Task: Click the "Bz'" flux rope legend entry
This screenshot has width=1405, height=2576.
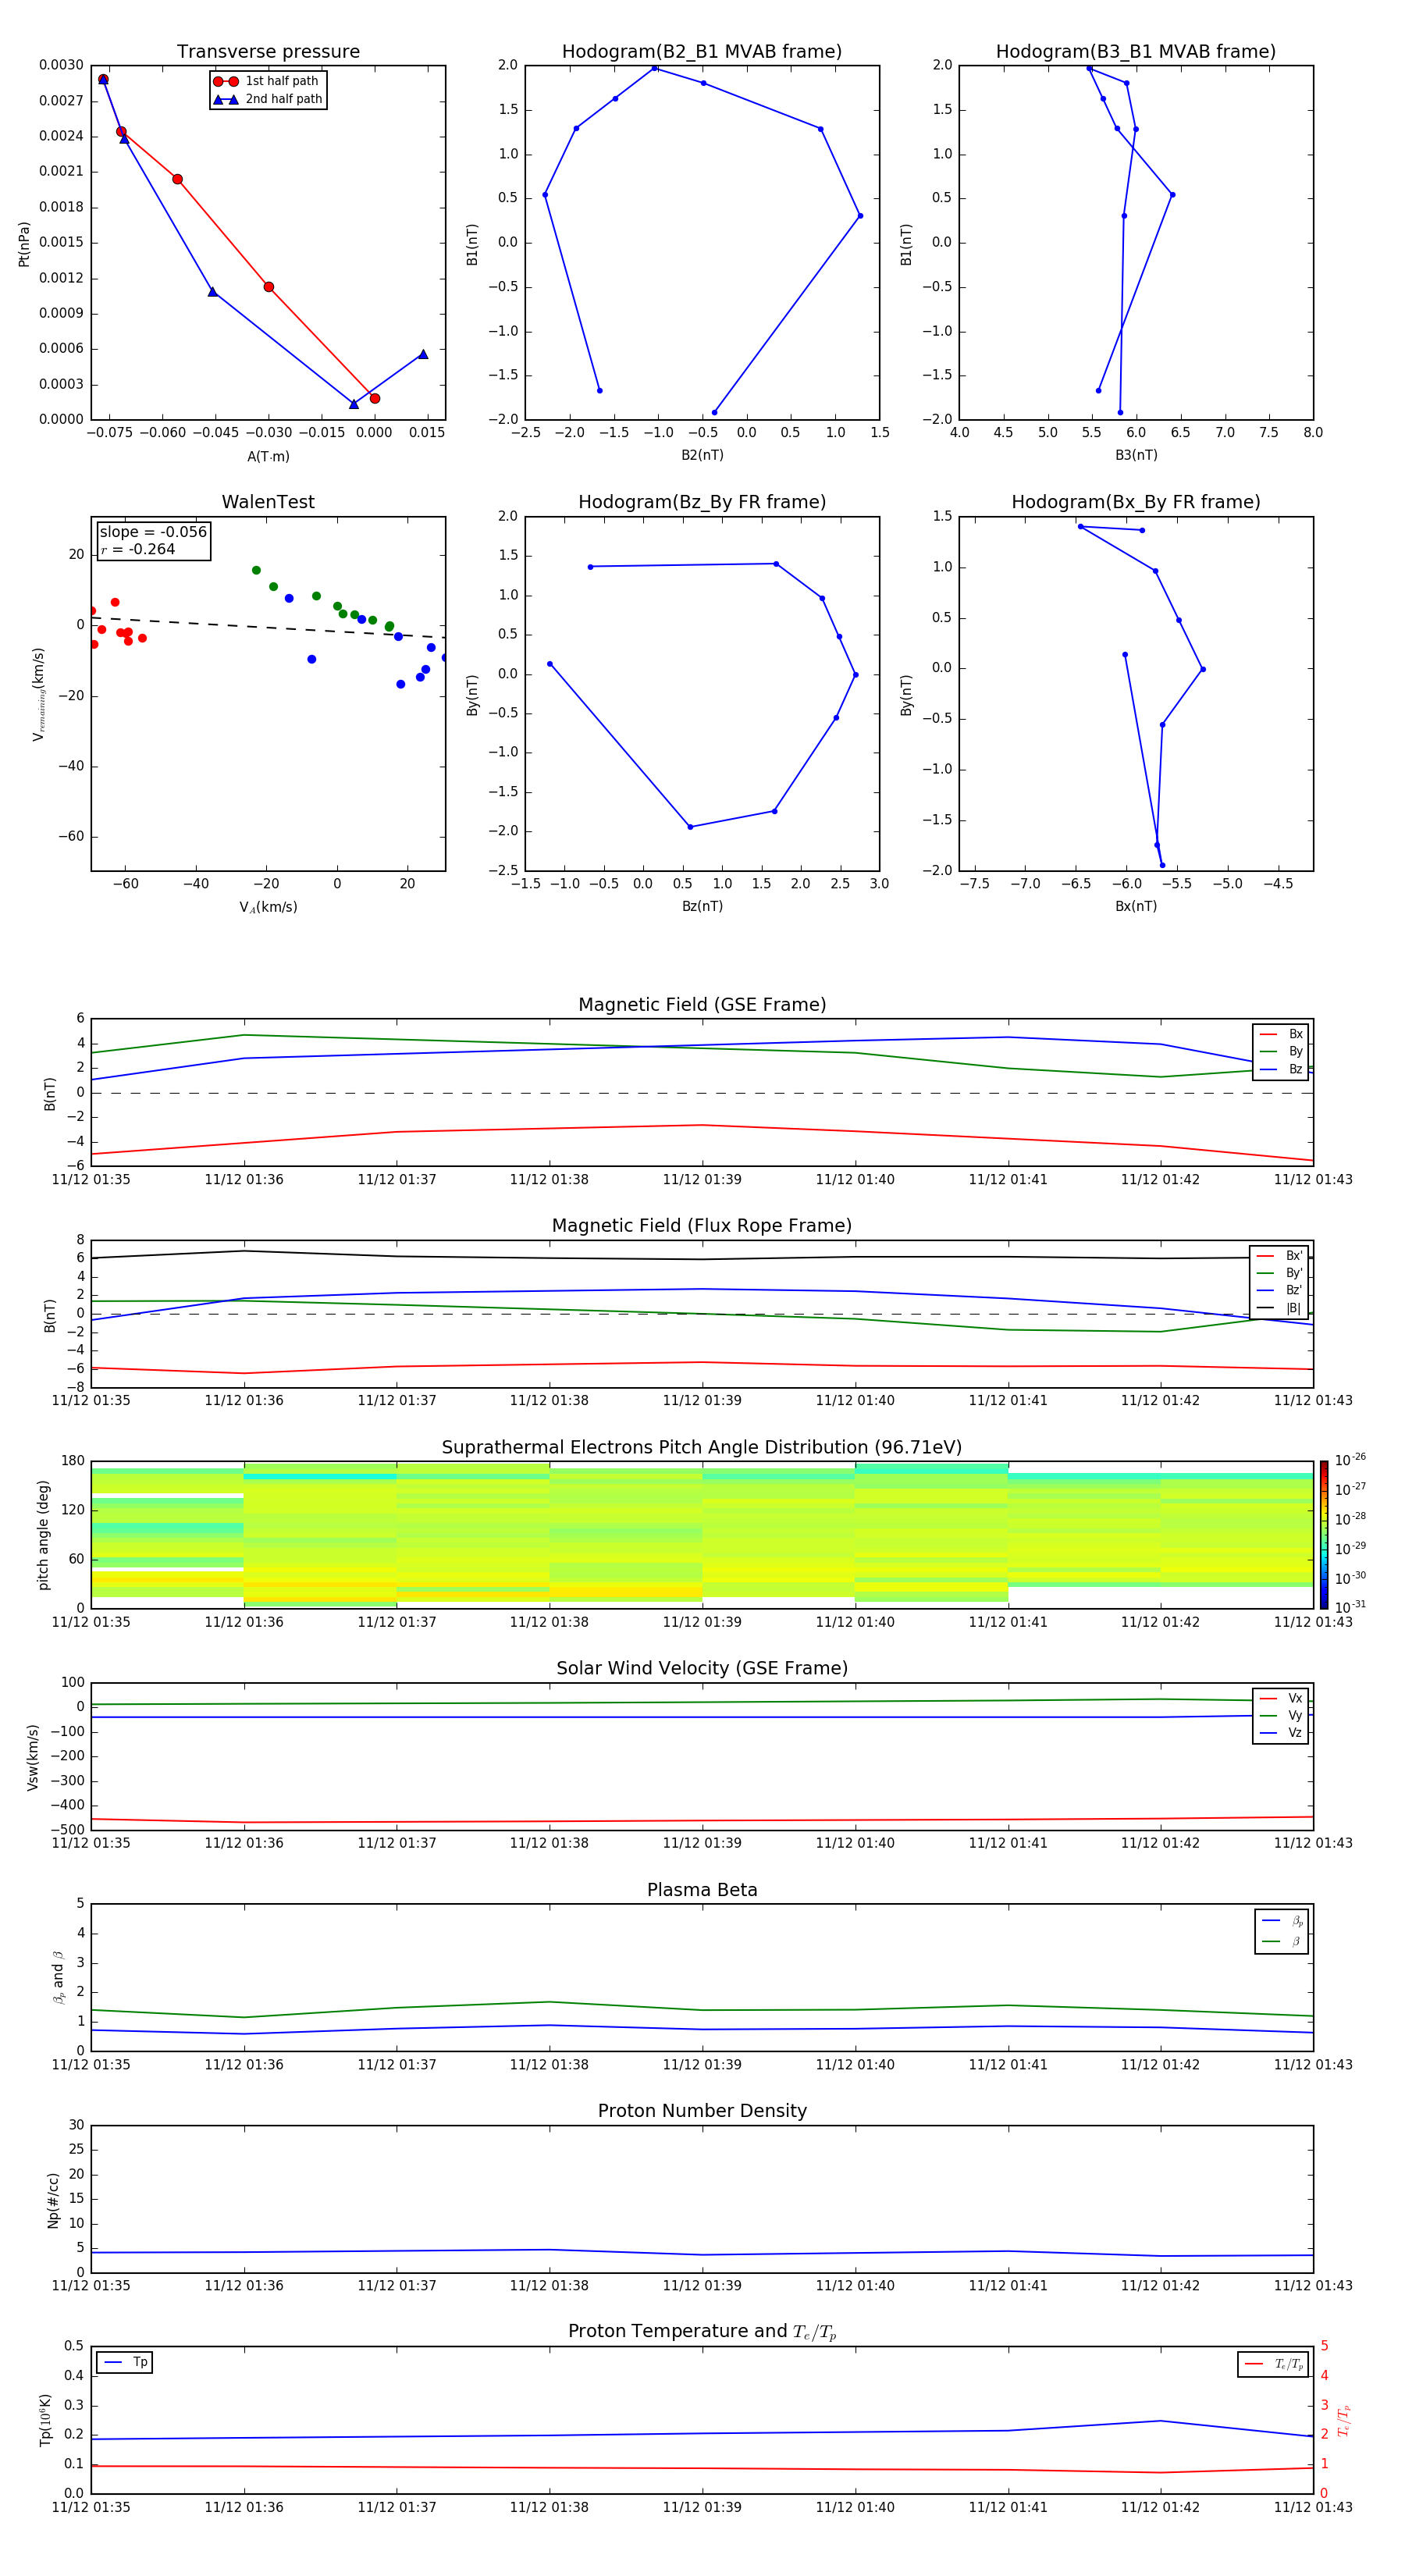Action: pos(1280,1290)
